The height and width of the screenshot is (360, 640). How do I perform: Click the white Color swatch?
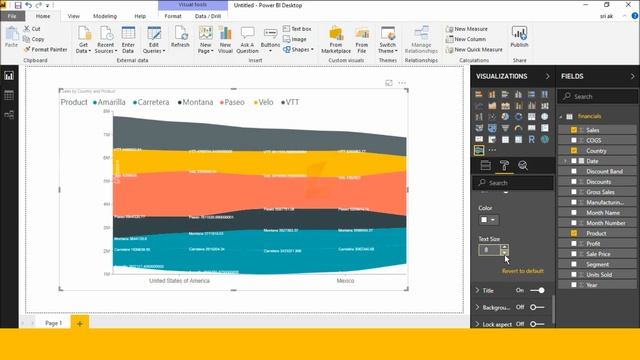point(484,220)
